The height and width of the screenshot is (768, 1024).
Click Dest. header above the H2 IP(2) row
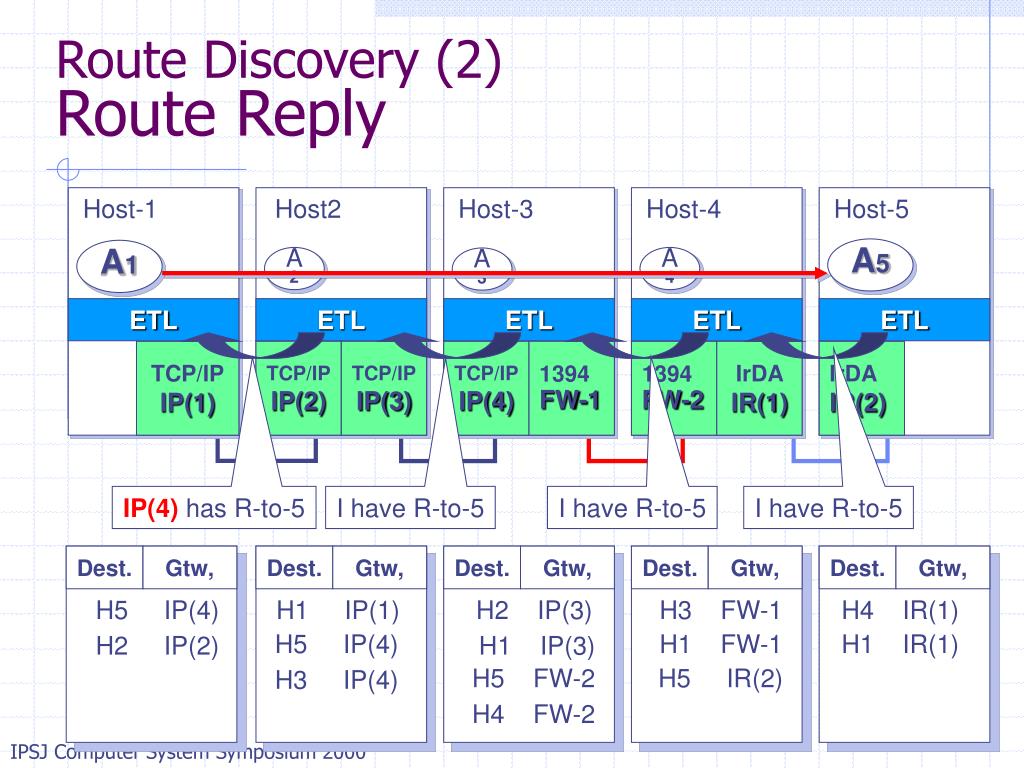[105, 568]
